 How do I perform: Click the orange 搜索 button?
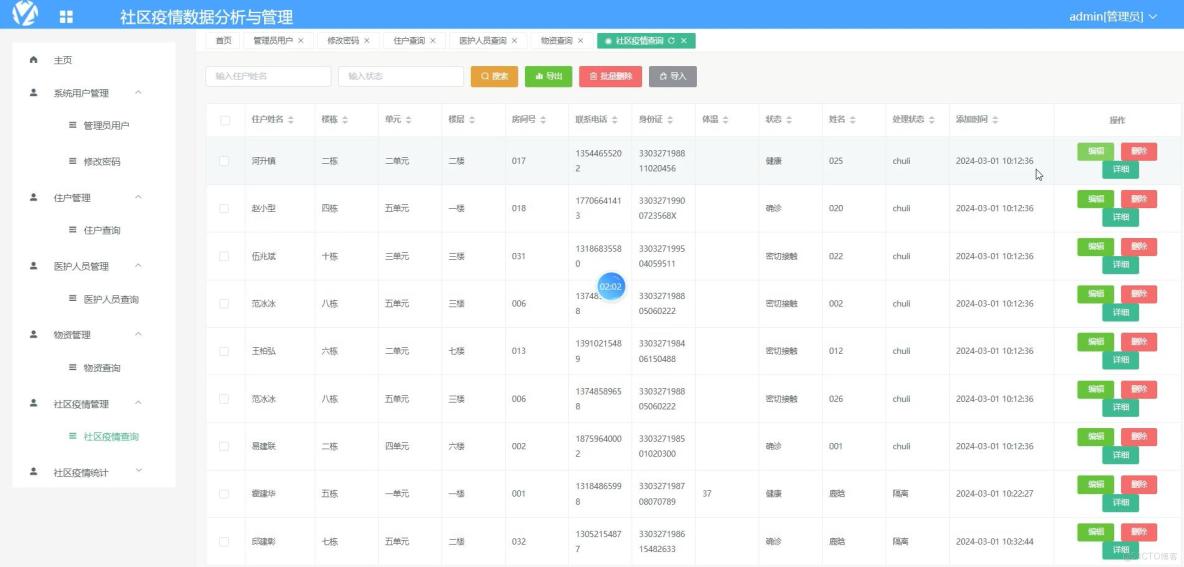[x=494, y=76]
